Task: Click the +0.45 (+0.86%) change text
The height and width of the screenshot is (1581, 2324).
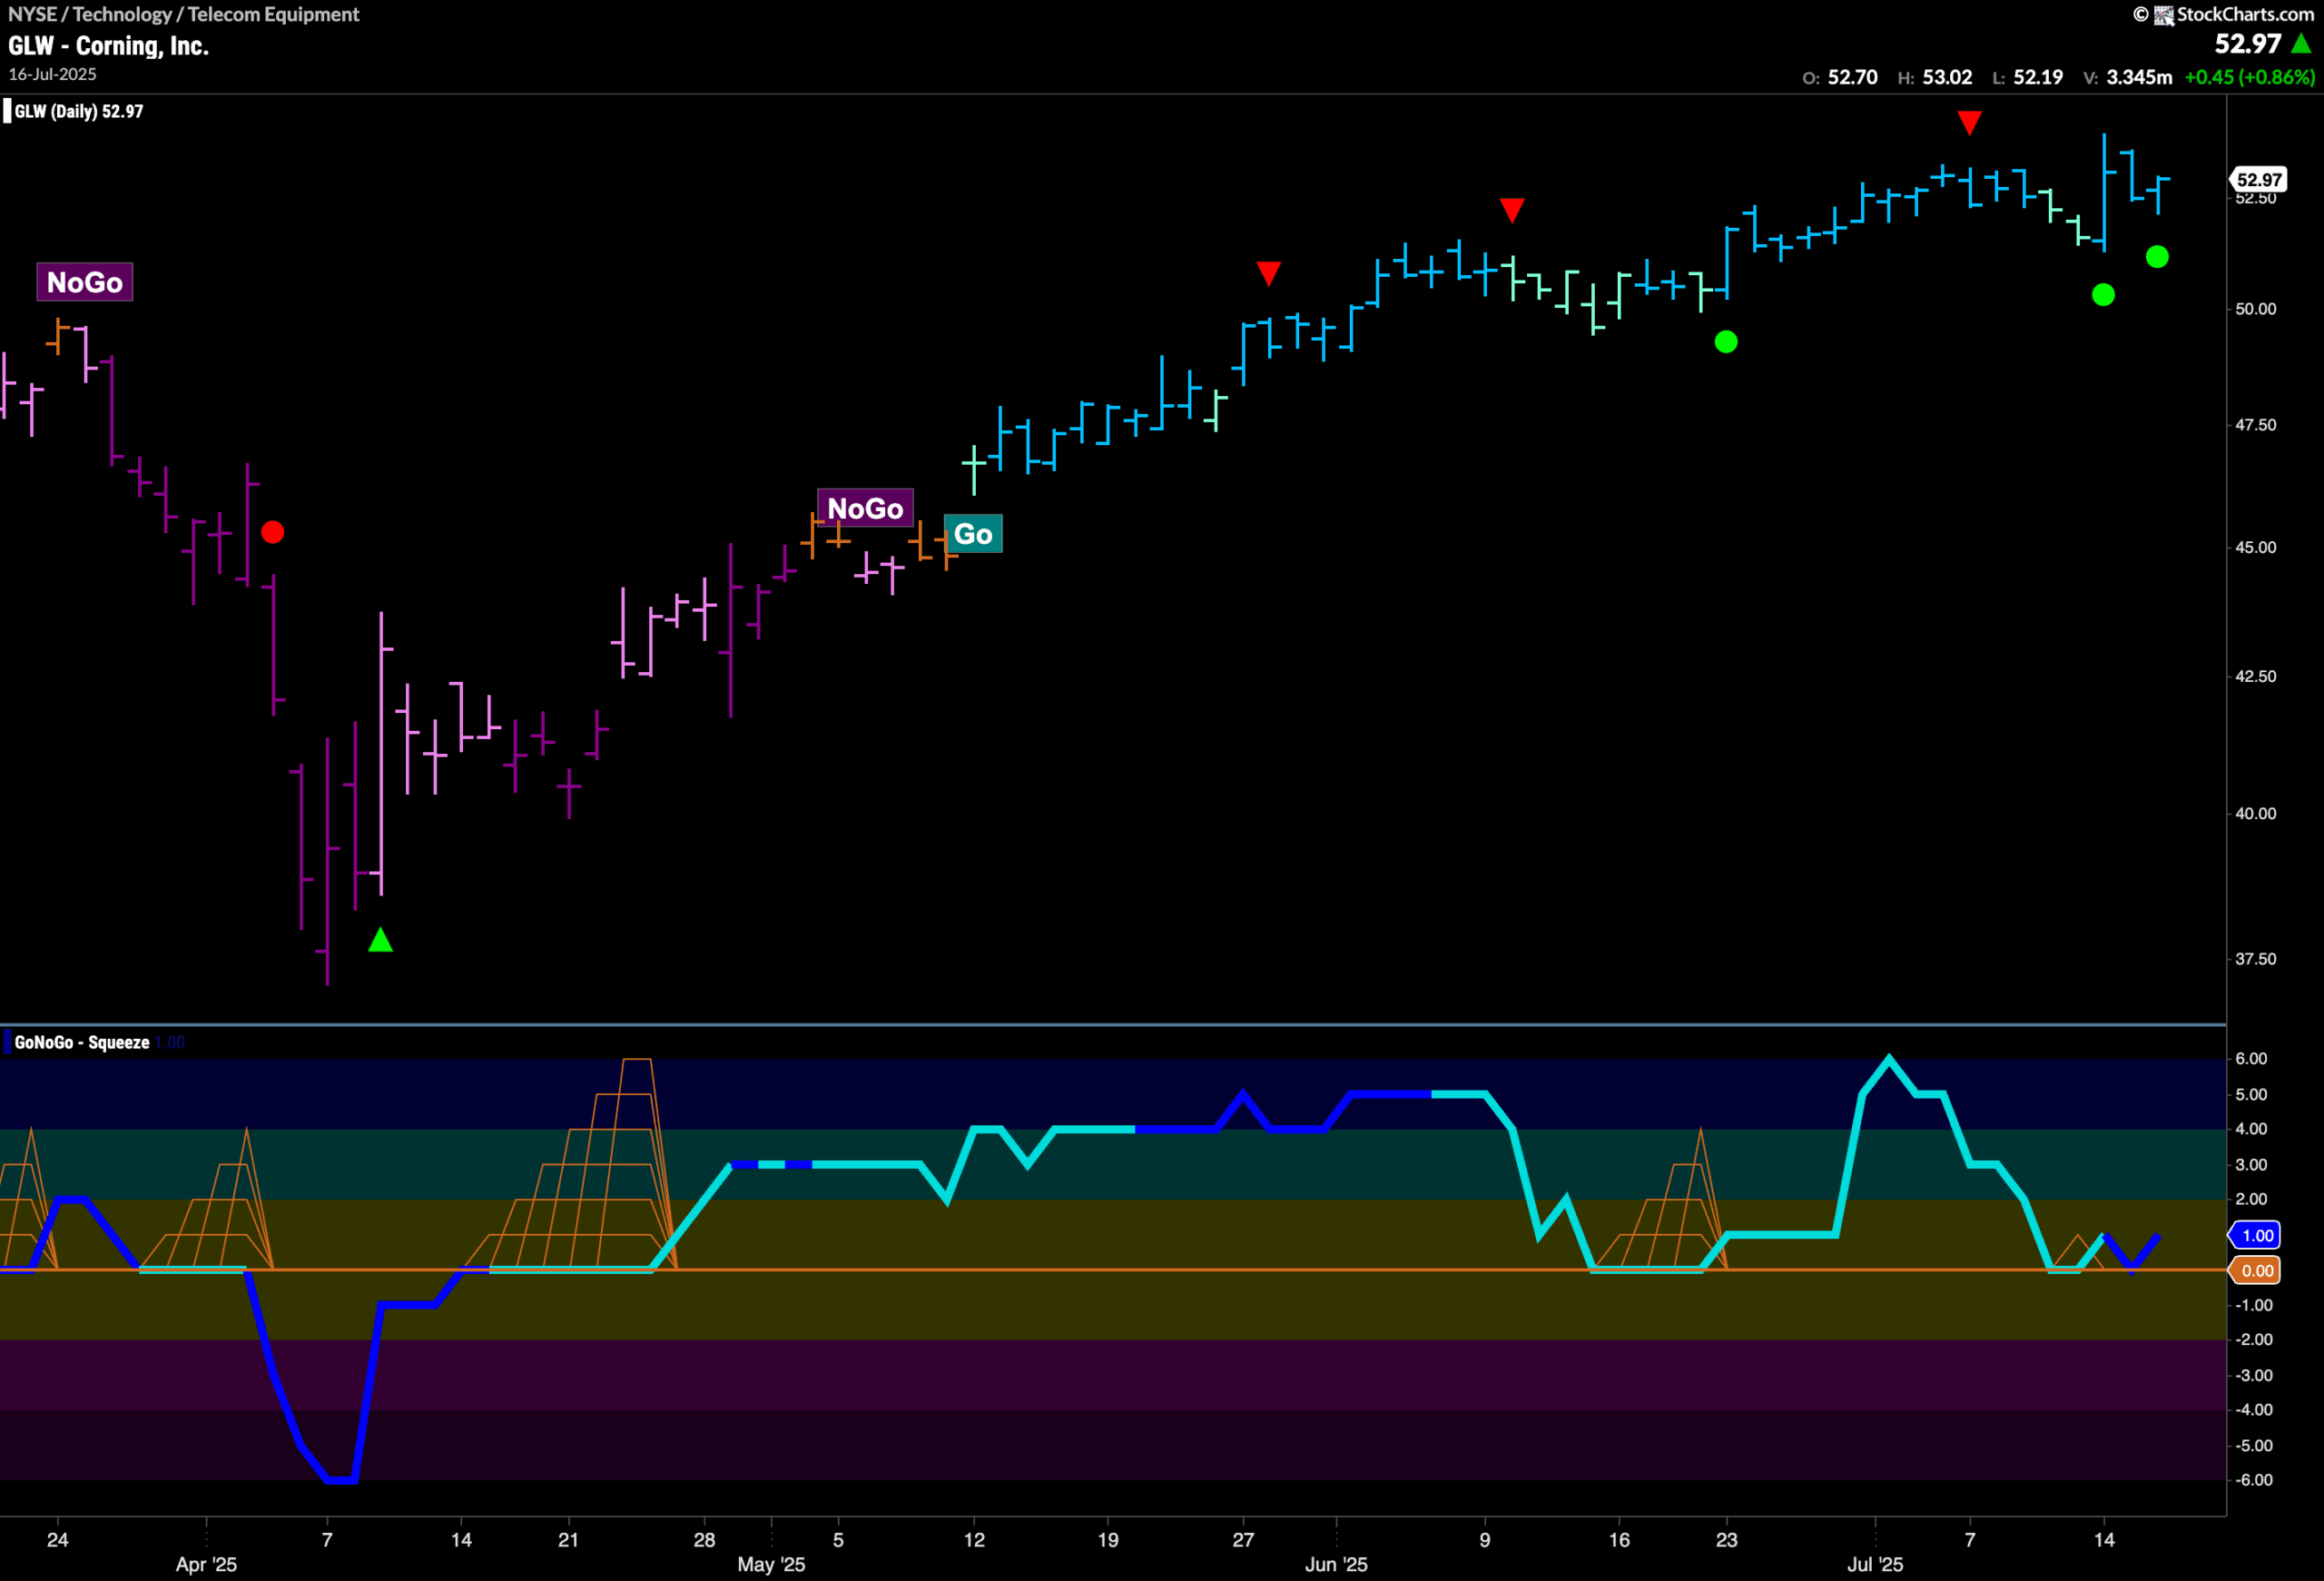Action: click(2250, 77)
